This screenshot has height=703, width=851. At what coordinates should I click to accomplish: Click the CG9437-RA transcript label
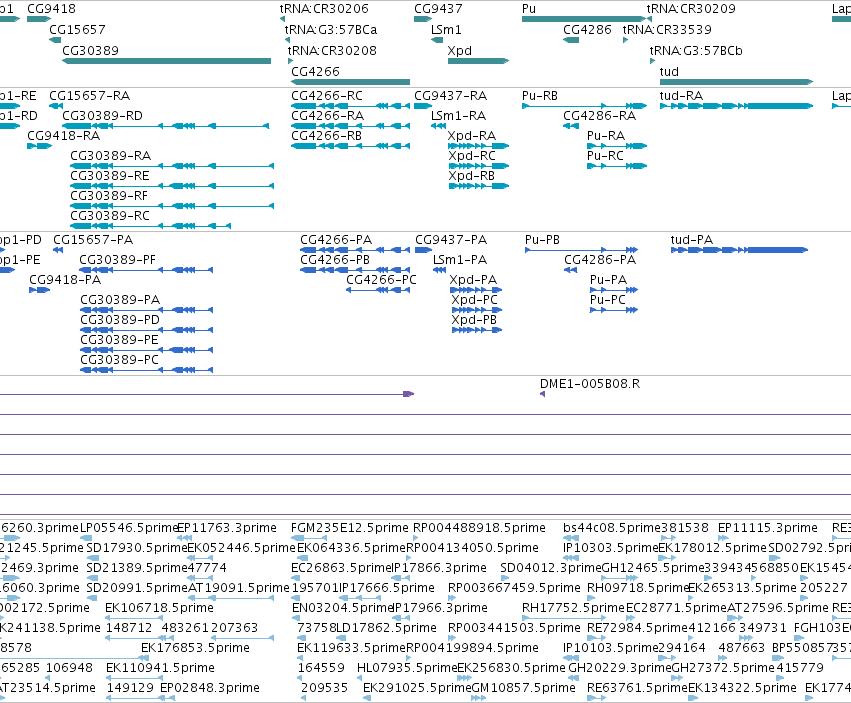(450, 96)
